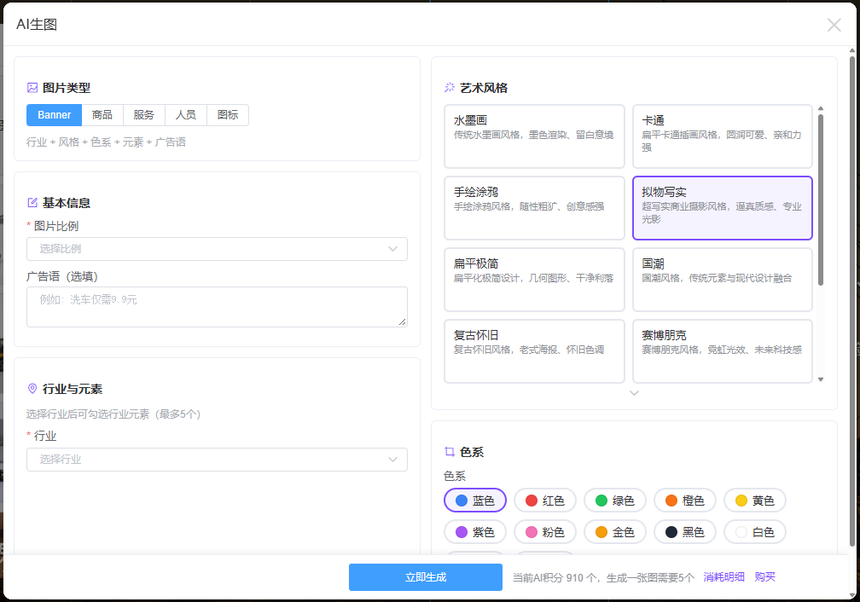Select the 蓝色 color scheme

475,501
